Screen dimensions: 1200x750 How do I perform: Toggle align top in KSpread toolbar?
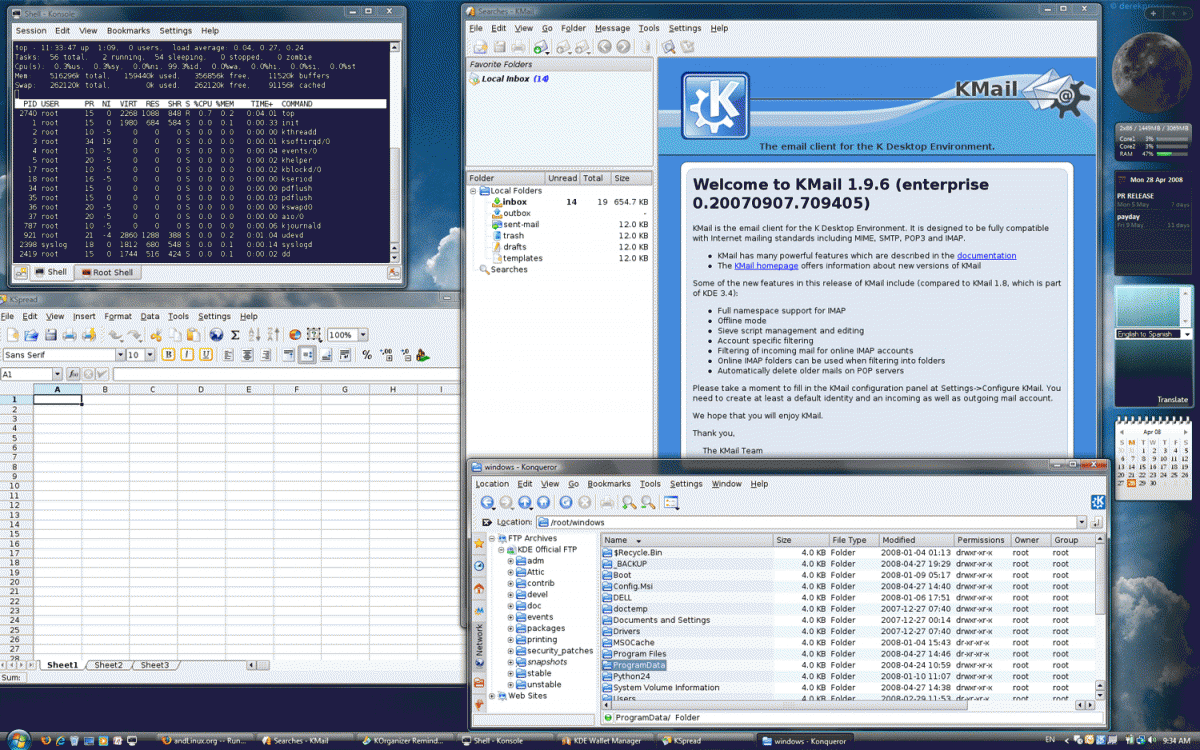(288, 355)
